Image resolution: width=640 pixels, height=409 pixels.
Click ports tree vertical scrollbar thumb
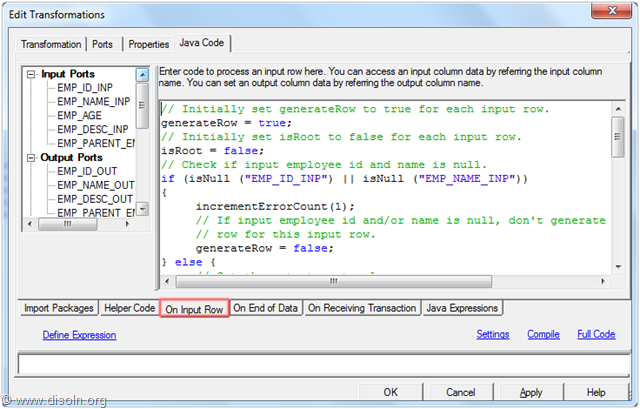pyautogui.click(x=142, y=105)
